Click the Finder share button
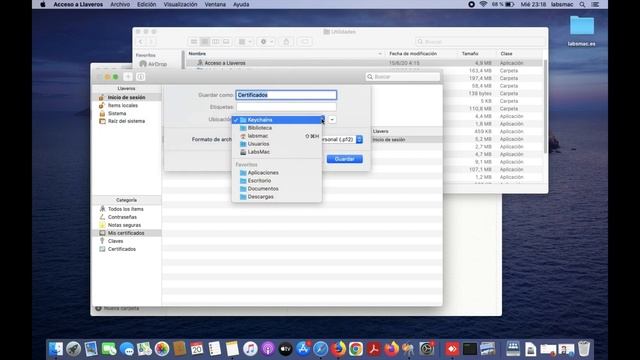 (286, 42)
